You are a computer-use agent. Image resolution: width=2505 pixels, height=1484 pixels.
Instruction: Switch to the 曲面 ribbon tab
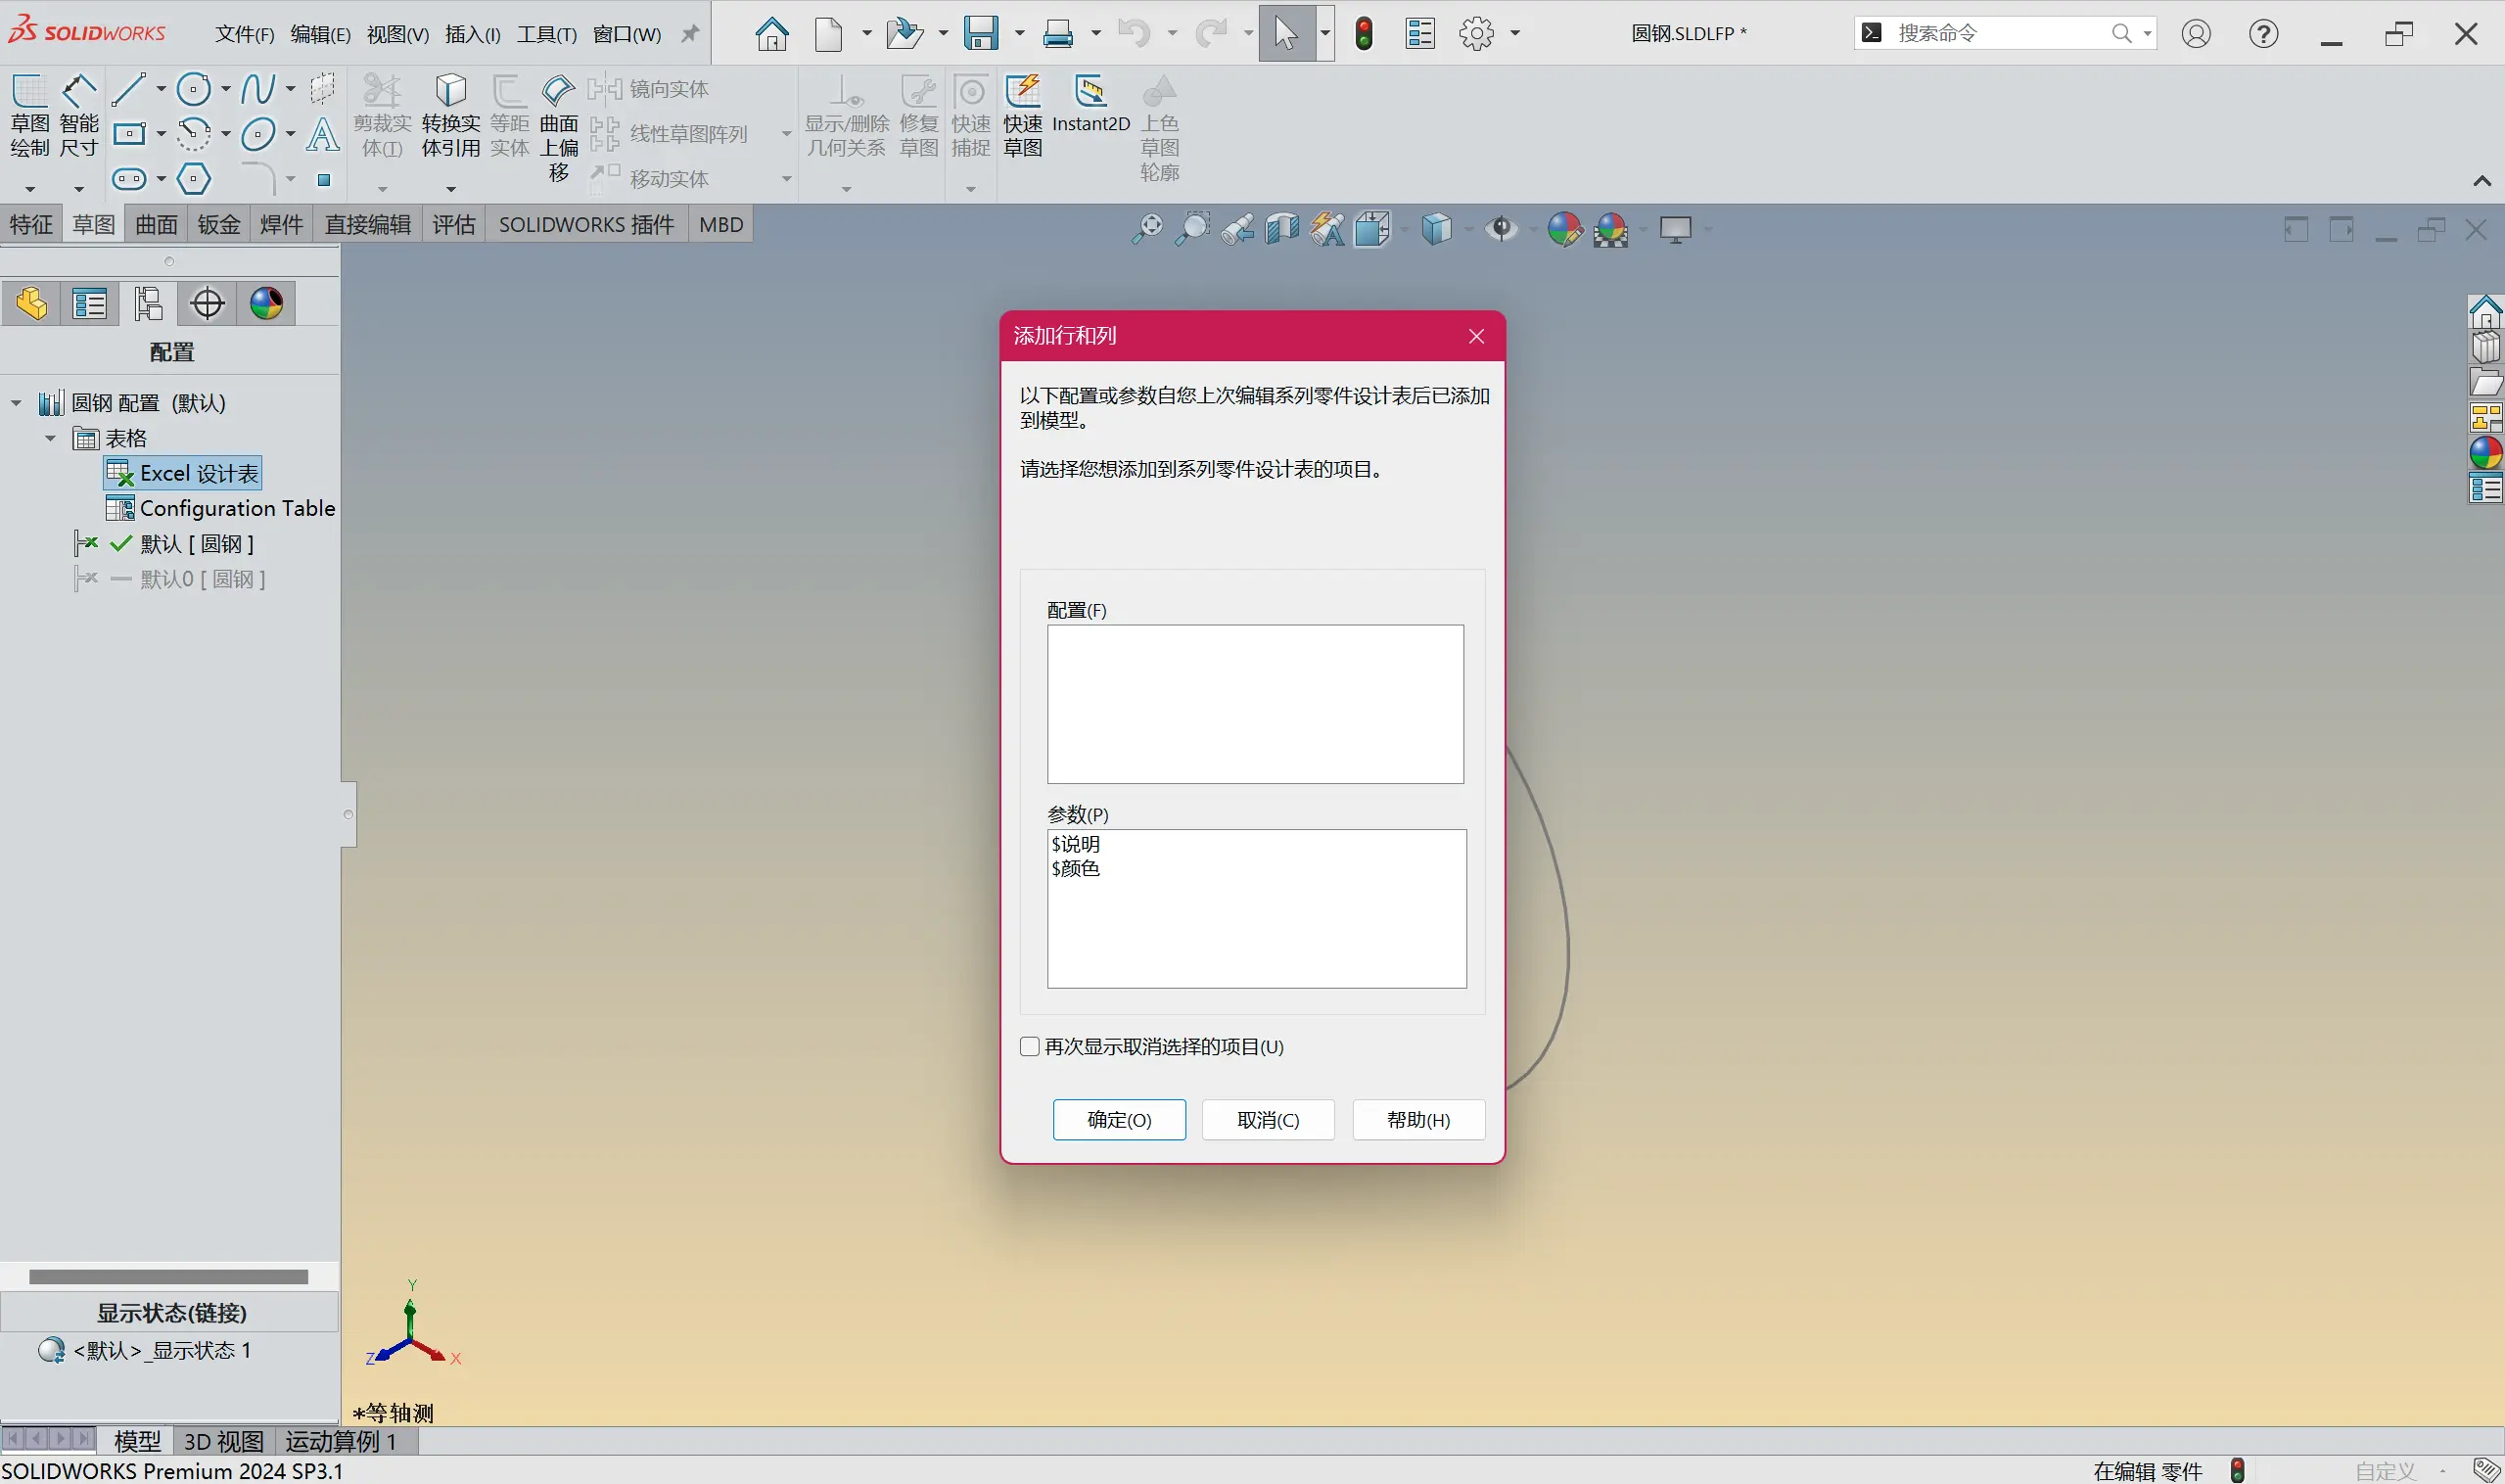pos(156,224)
